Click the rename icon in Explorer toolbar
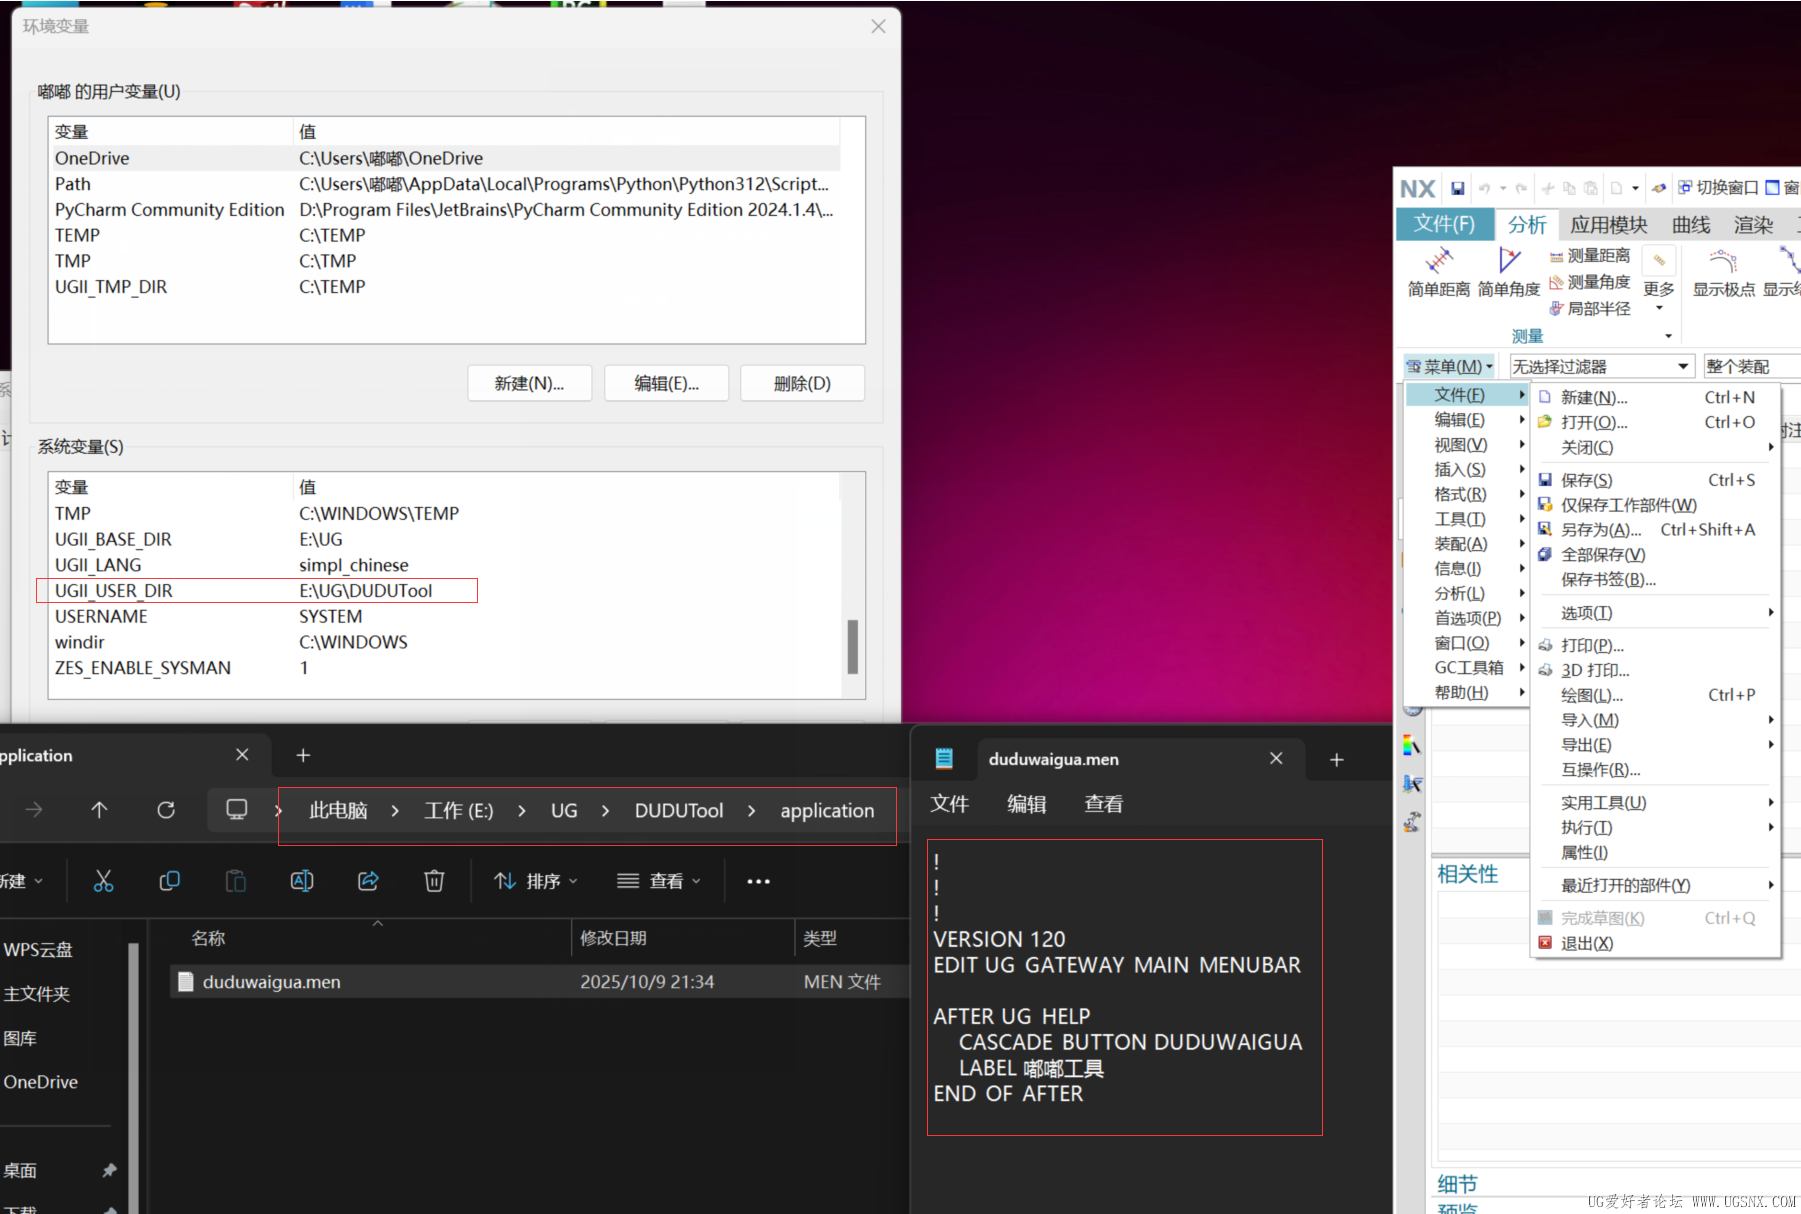Image resolution: width=1801 pixels, height=1214 pixels. click(x=301, y=881)
